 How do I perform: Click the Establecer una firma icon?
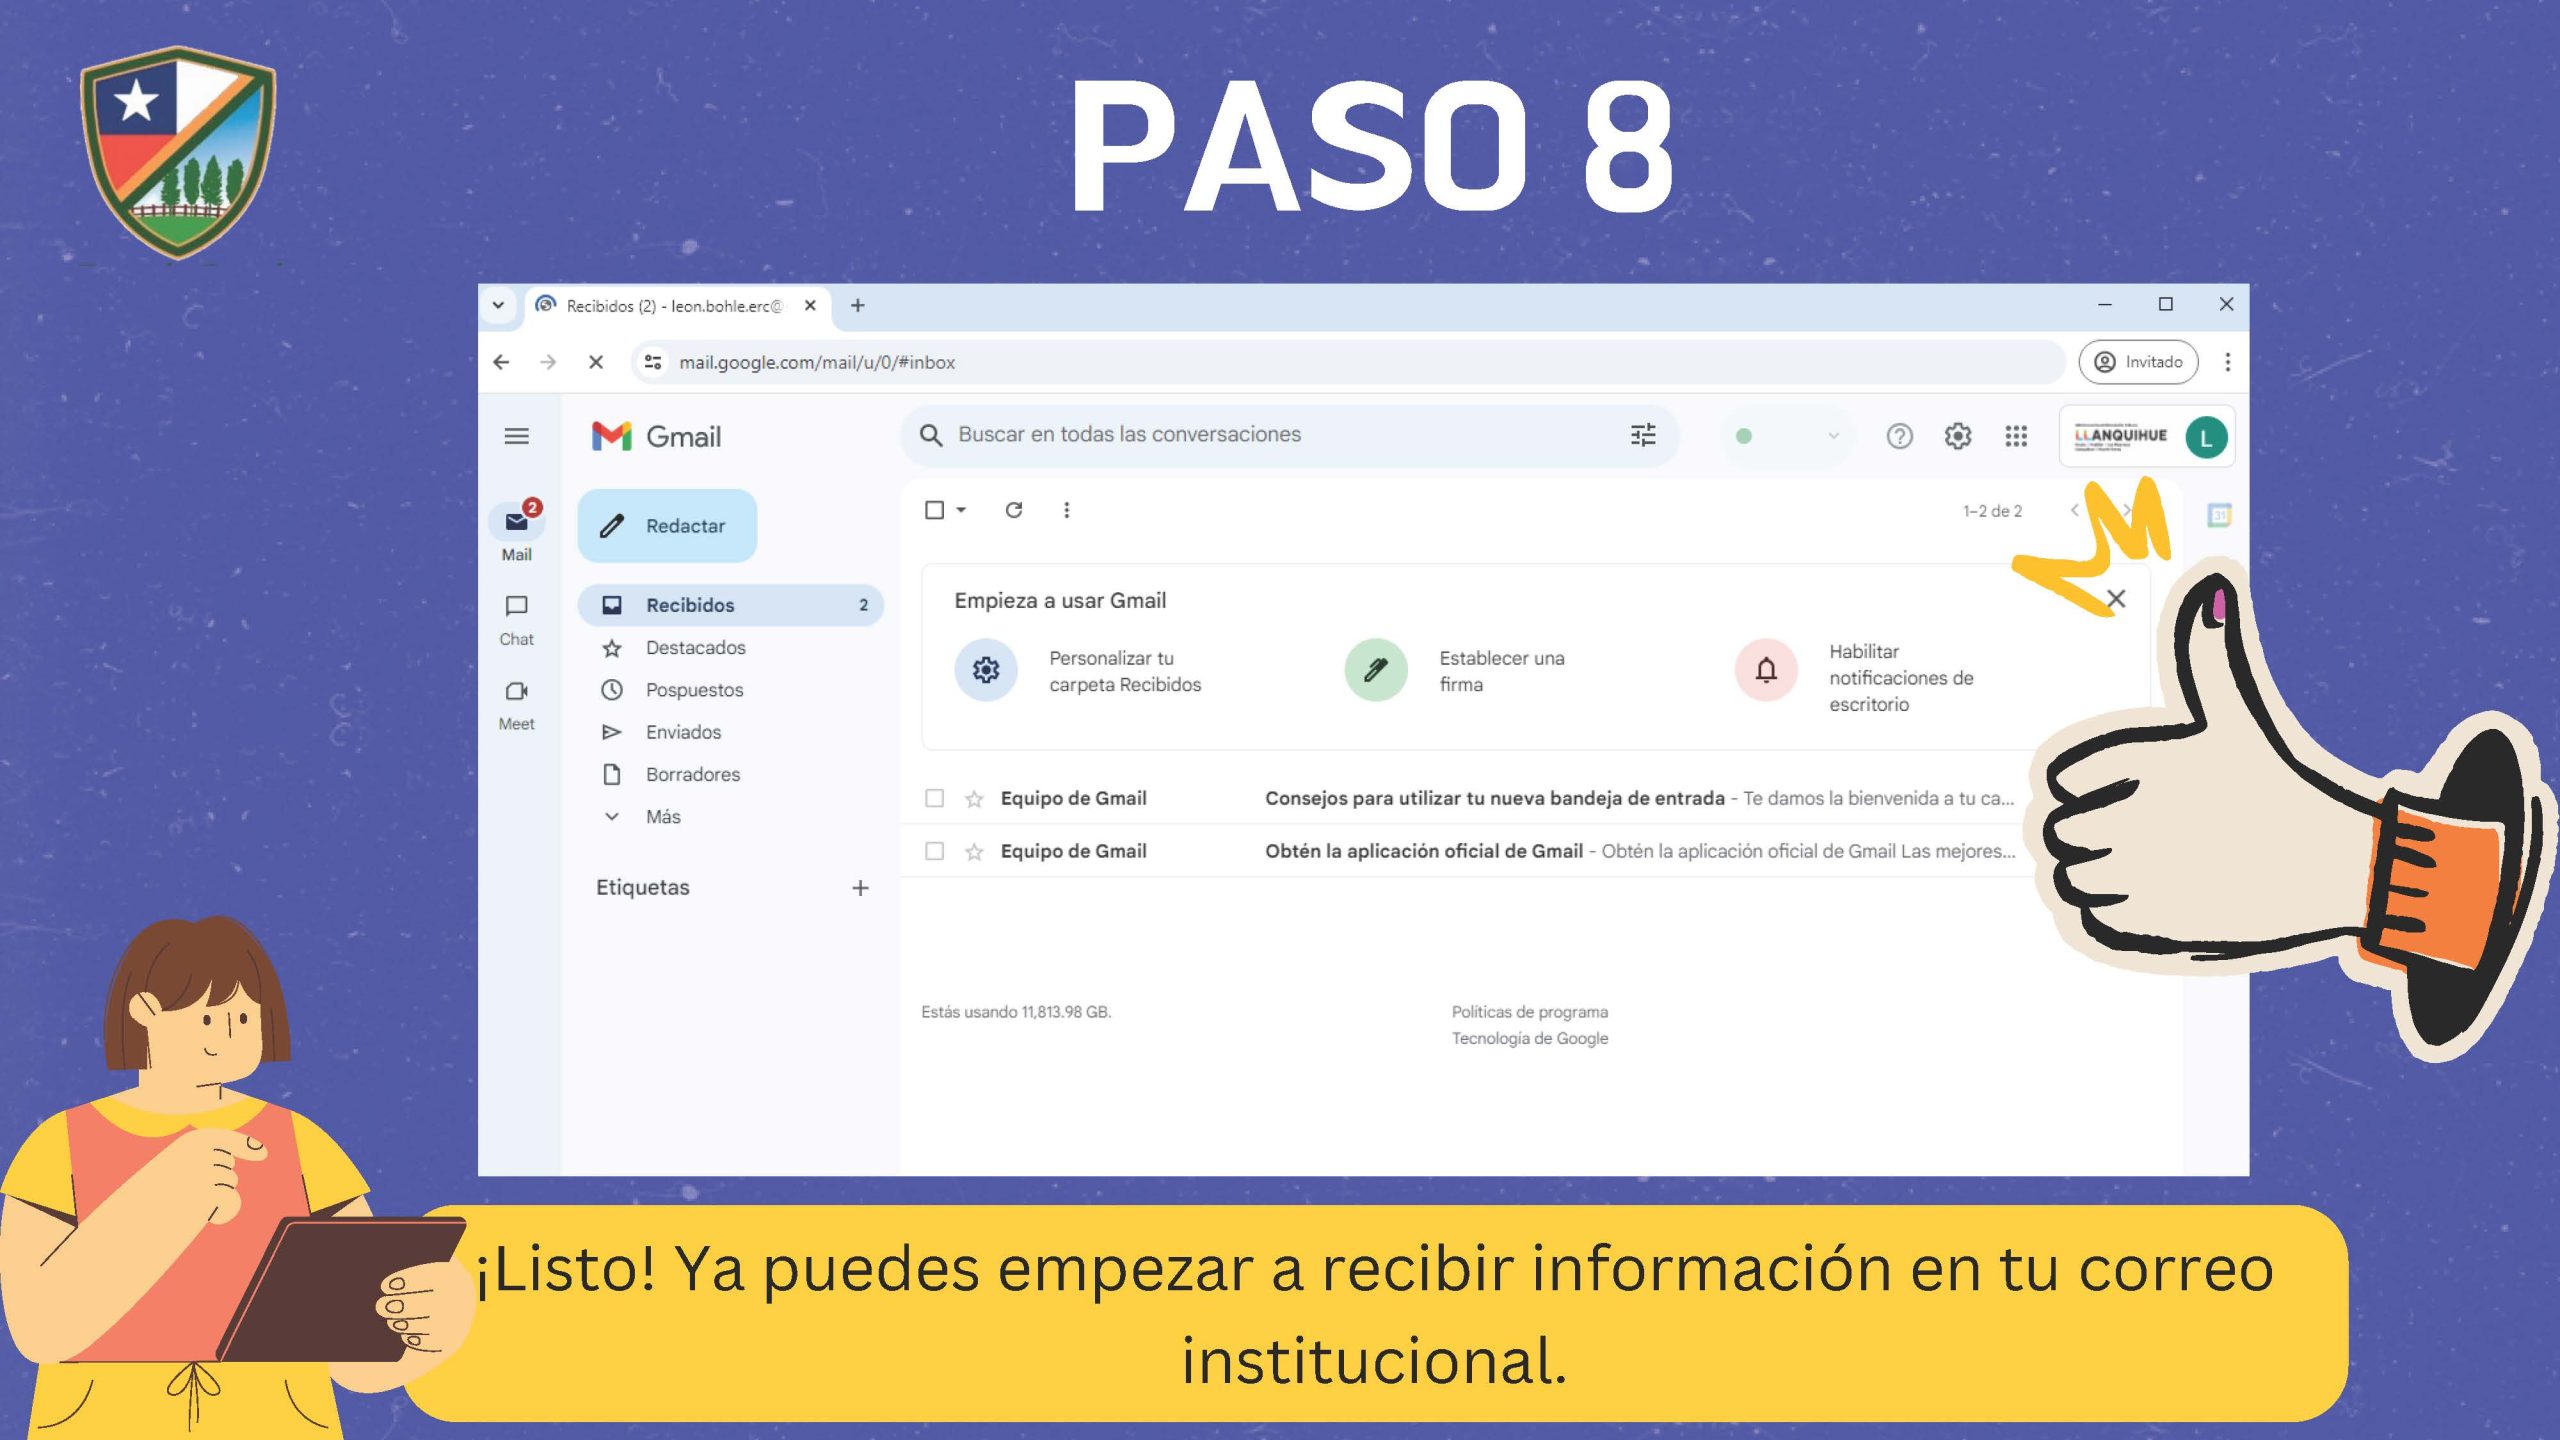(x=1371, y=670)
